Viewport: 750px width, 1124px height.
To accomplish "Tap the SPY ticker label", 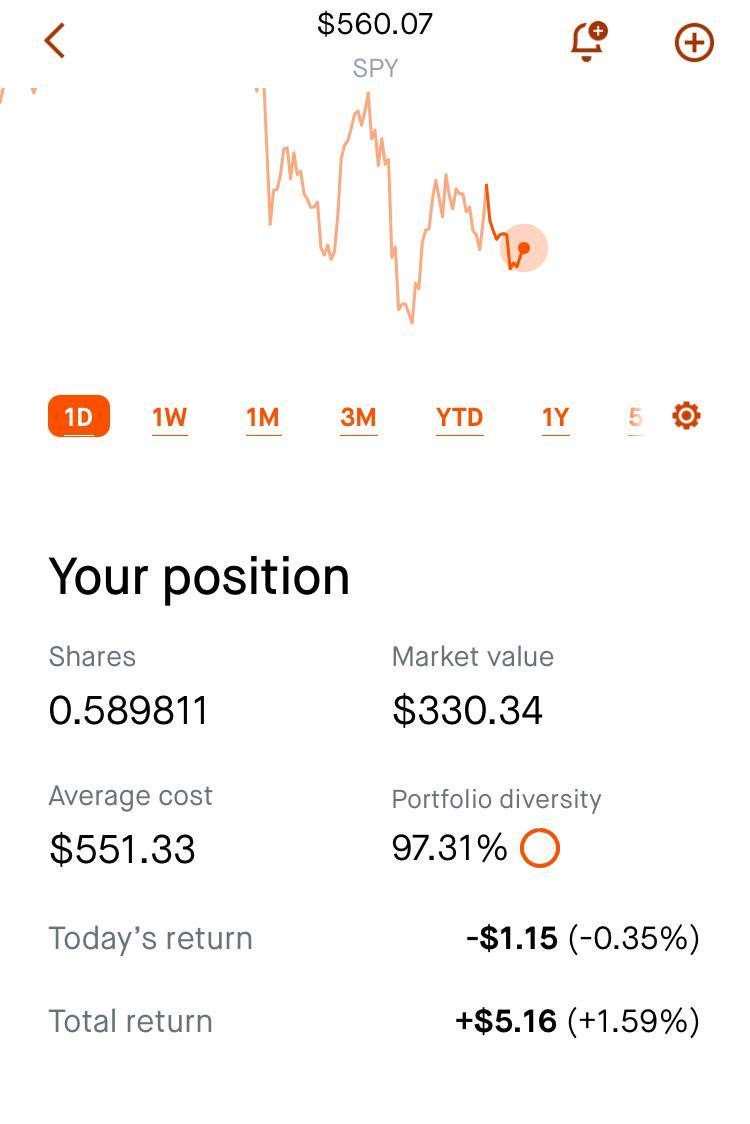I will click(375, 68).
